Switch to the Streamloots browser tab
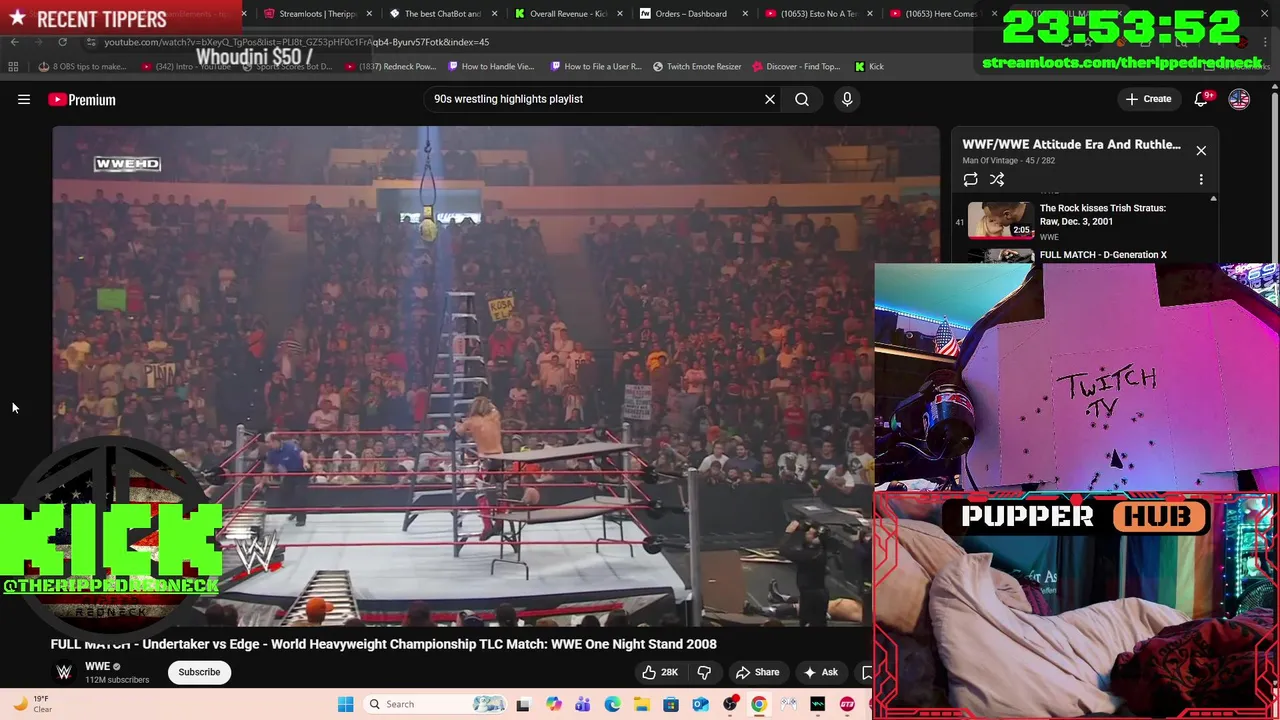 click(x=317, y=14)
